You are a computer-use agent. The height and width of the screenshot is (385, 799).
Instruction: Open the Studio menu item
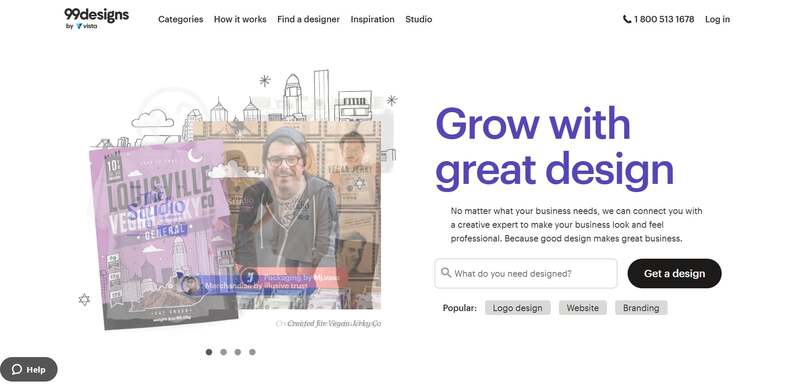419,19
